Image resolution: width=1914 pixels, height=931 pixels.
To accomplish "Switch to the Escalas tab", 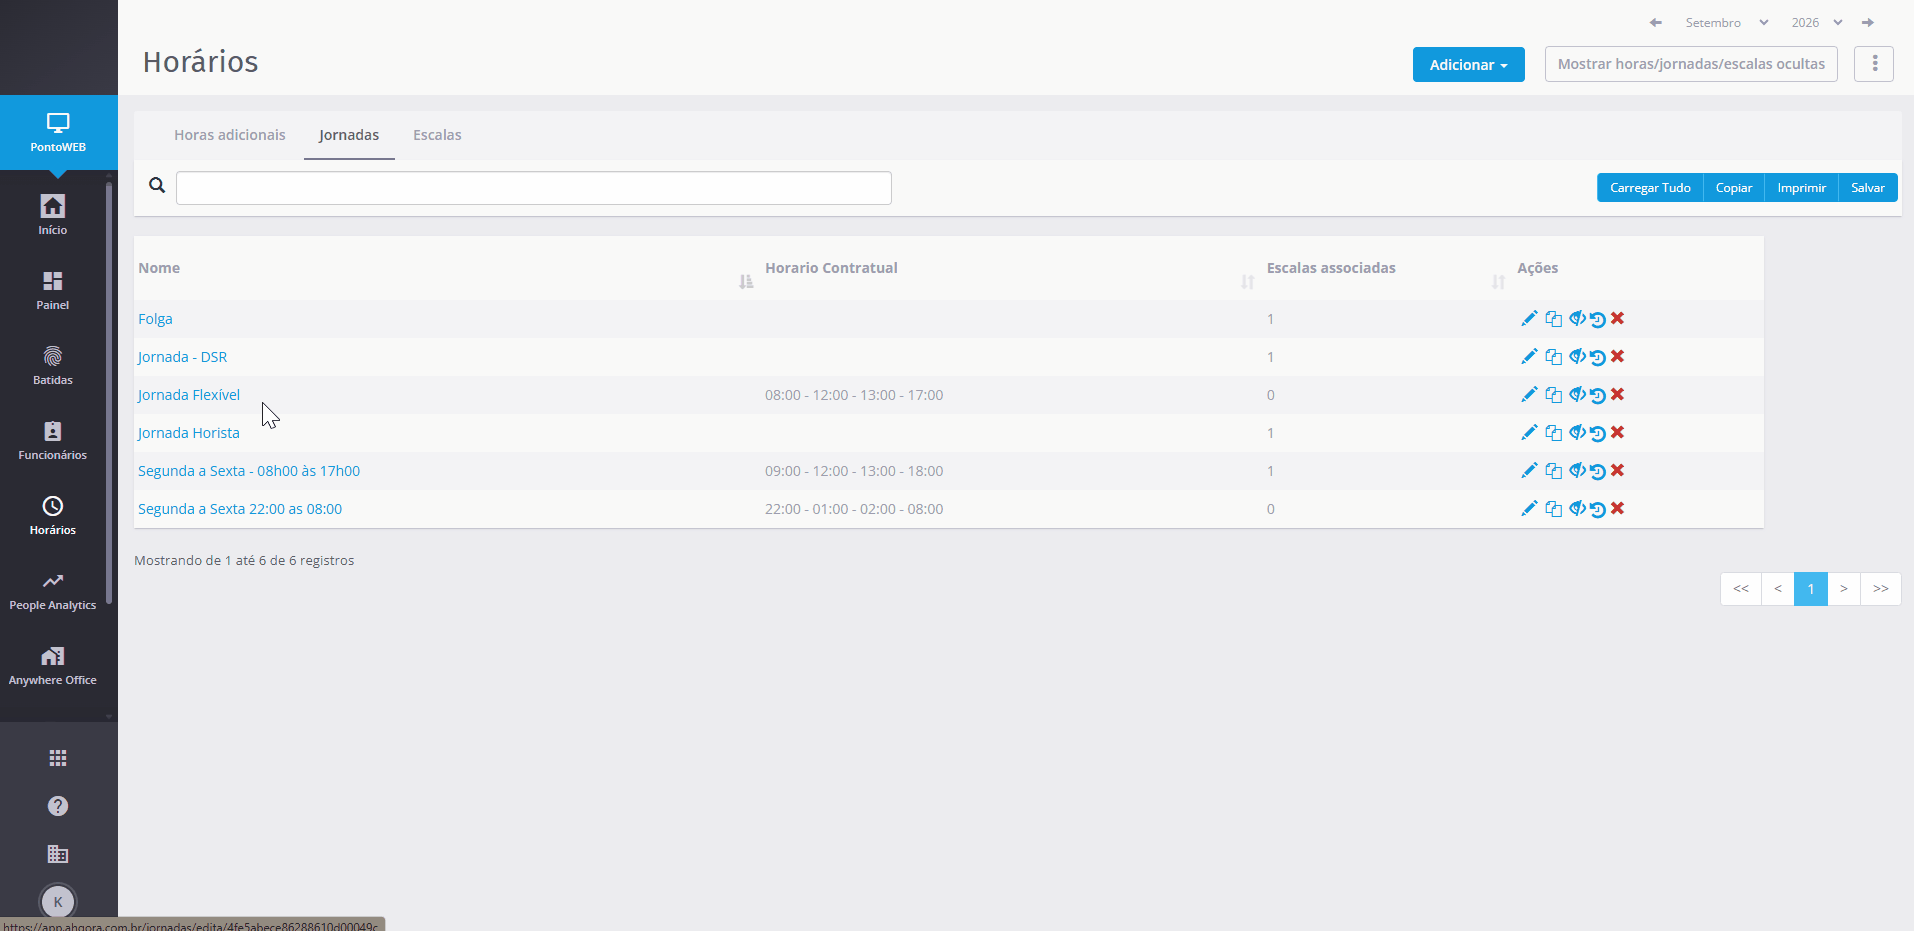I will (x=437, y=135).
